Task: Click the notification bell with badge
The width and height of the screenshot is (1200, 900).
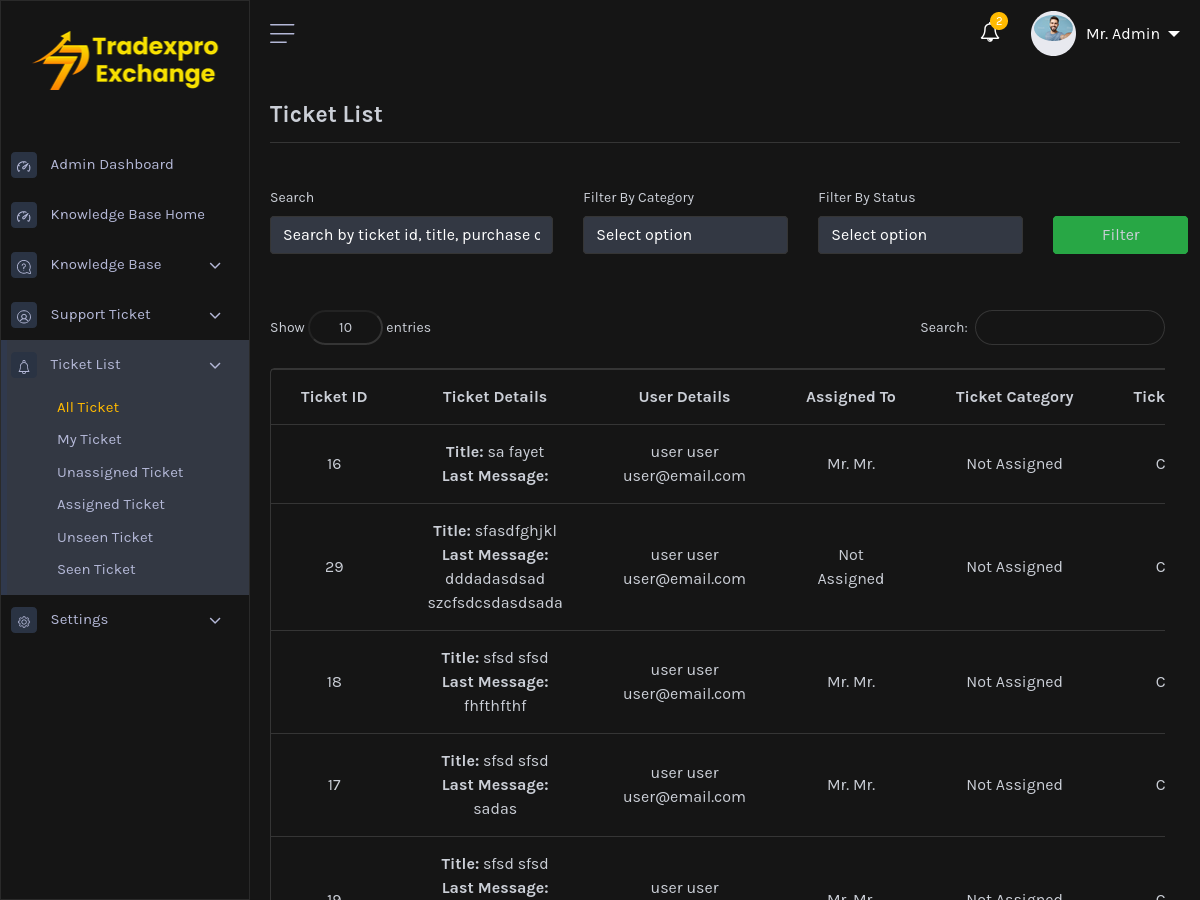Action: (x=989, y=32)
